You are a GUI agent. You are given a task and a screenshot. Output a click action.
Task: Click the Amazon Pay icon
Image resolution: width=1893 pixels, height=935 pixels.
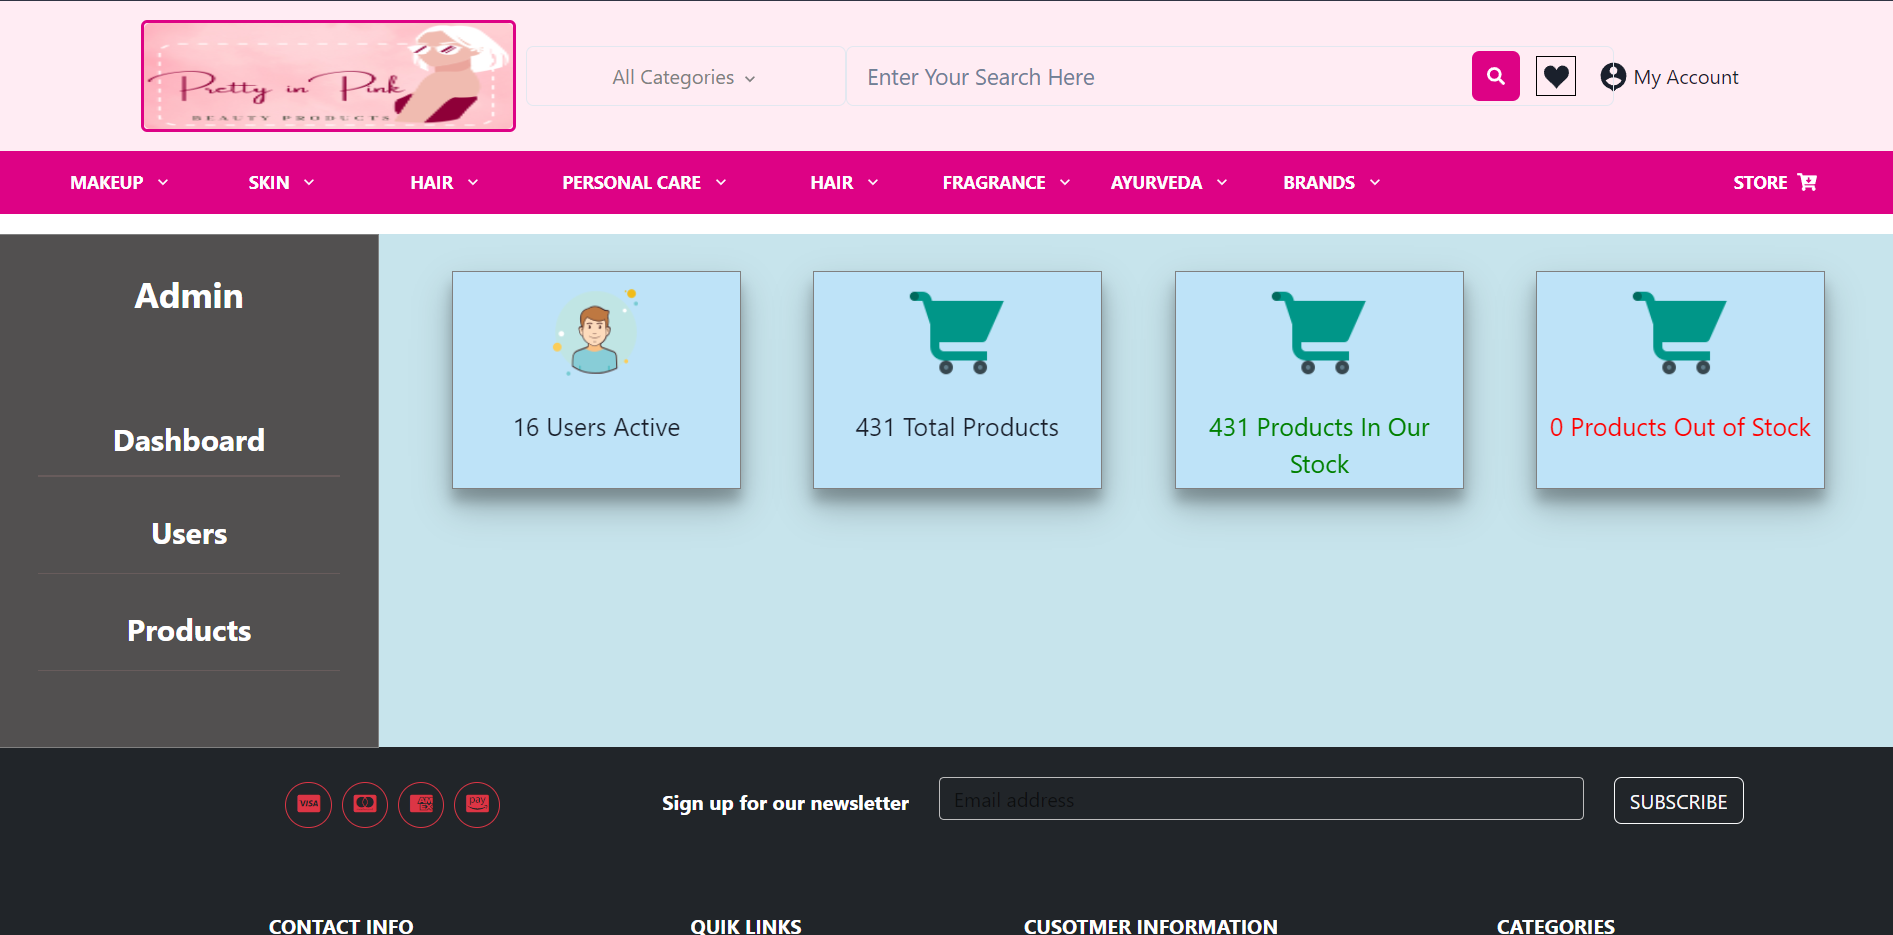tap(476, 804)
